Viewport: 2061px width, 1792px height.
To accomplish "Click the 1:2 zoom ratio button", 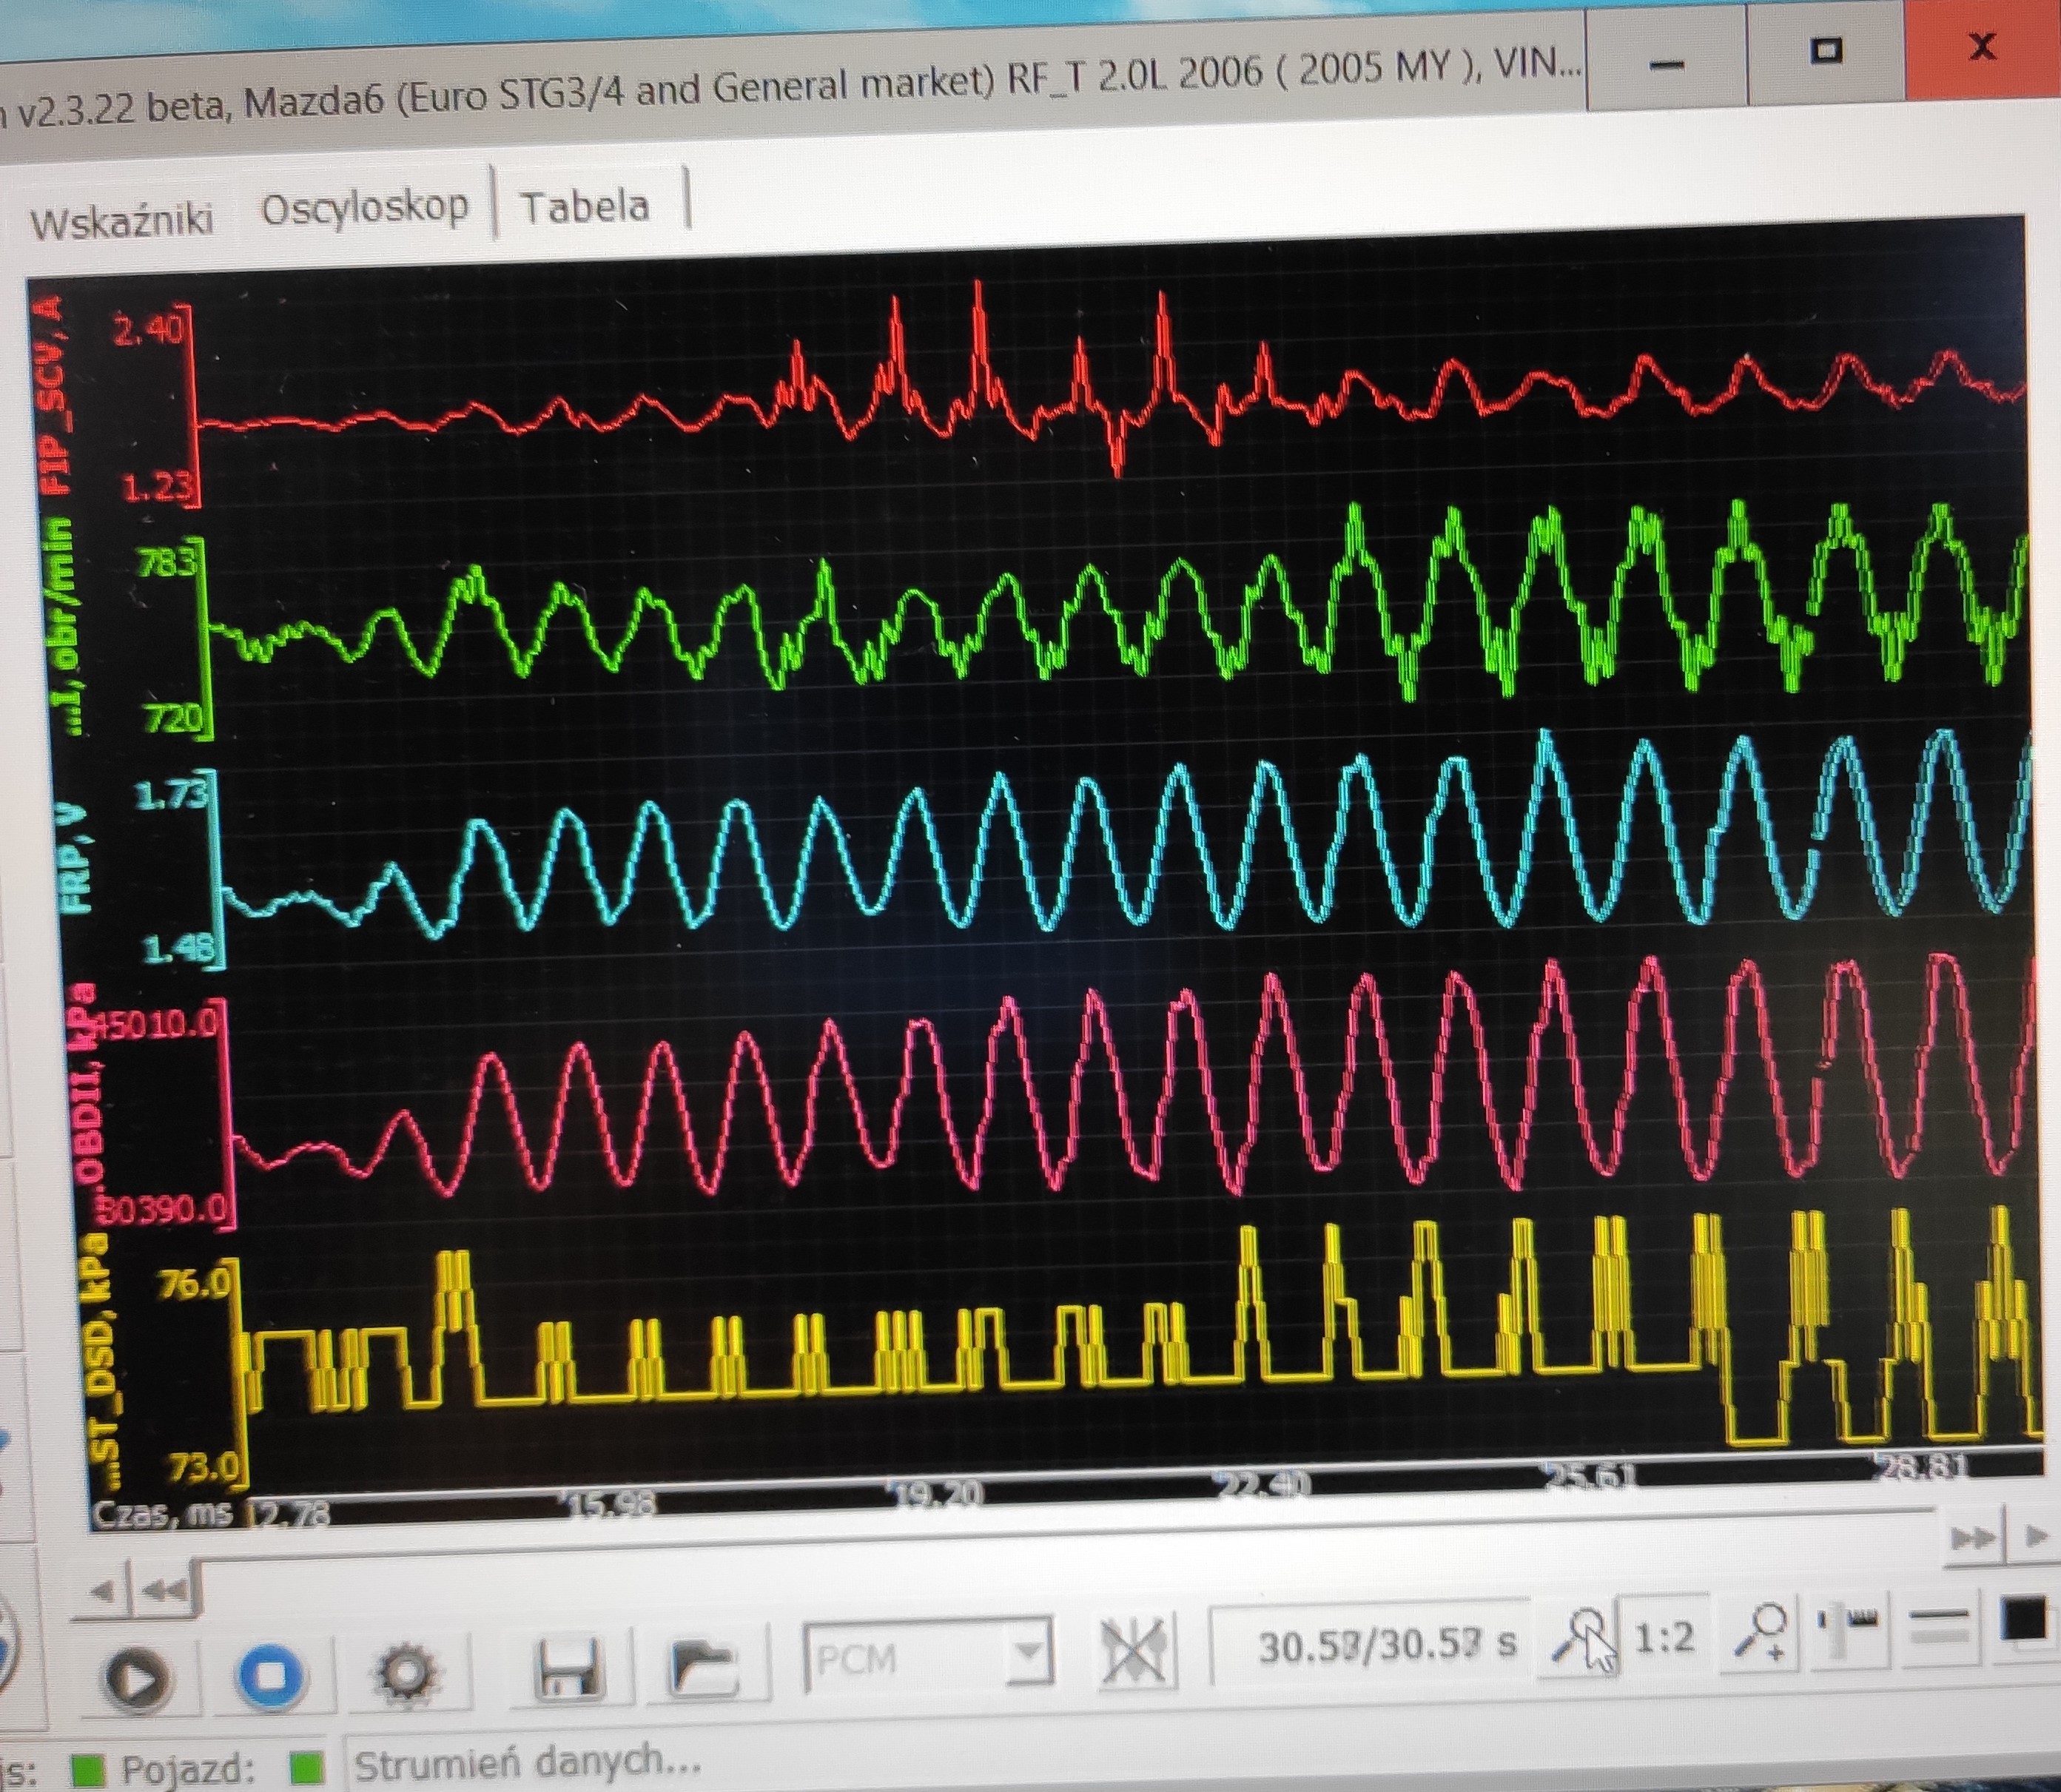I will click(1664, 1637).
